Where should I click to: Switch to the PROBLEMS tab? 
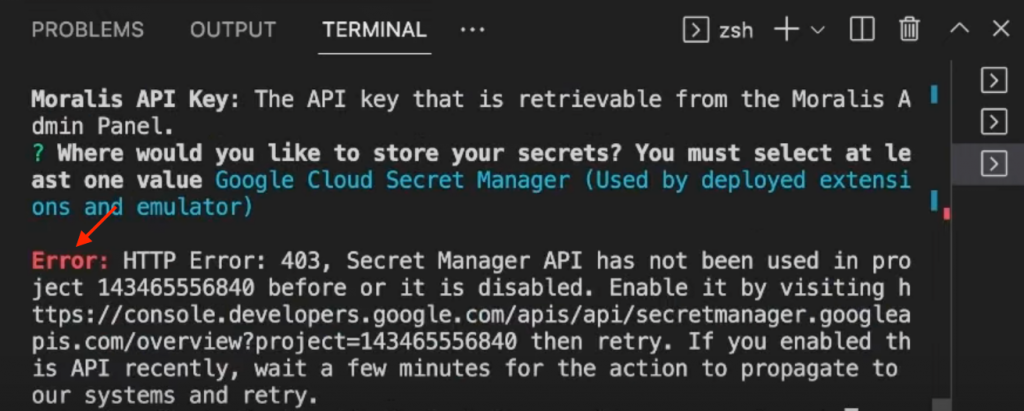(x=87, y=30)
